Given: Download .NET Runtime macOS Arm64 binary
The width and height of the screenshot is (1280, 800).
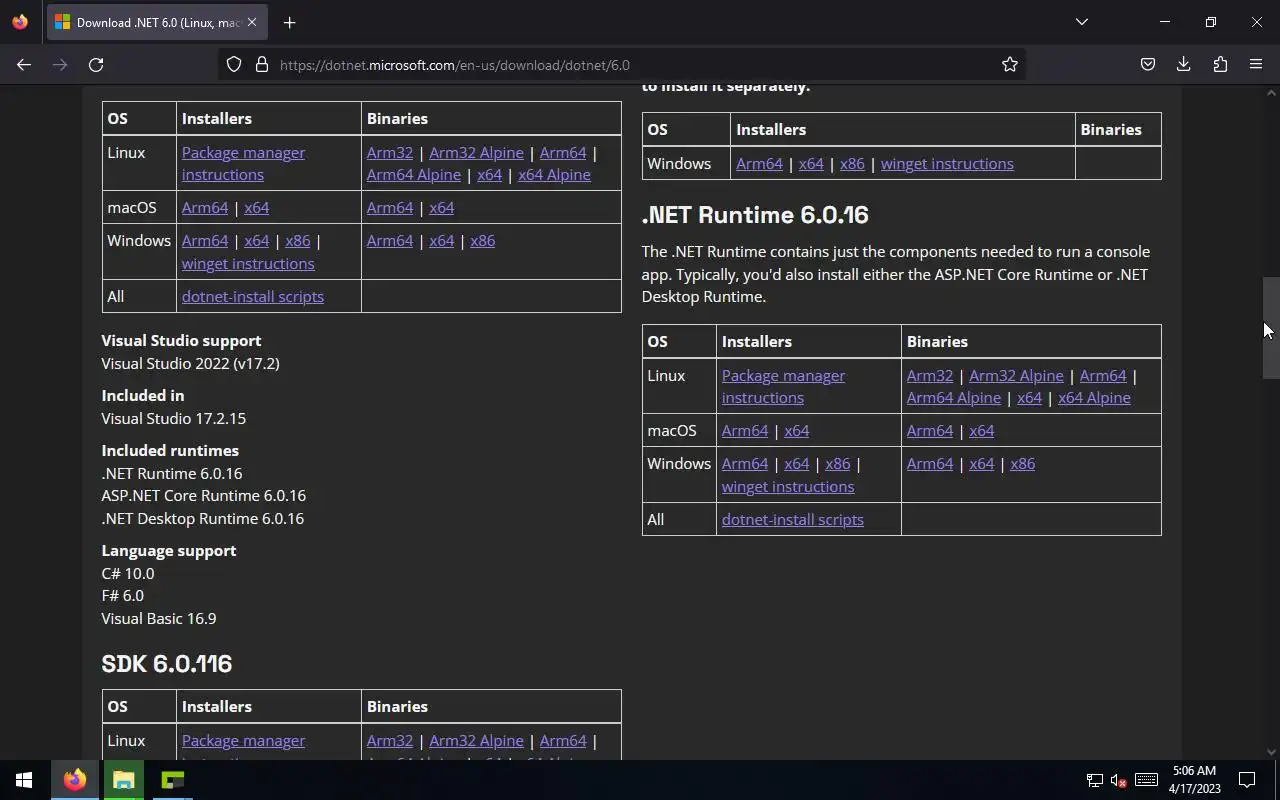Looking at the screenshot, I should click(930, 430).
